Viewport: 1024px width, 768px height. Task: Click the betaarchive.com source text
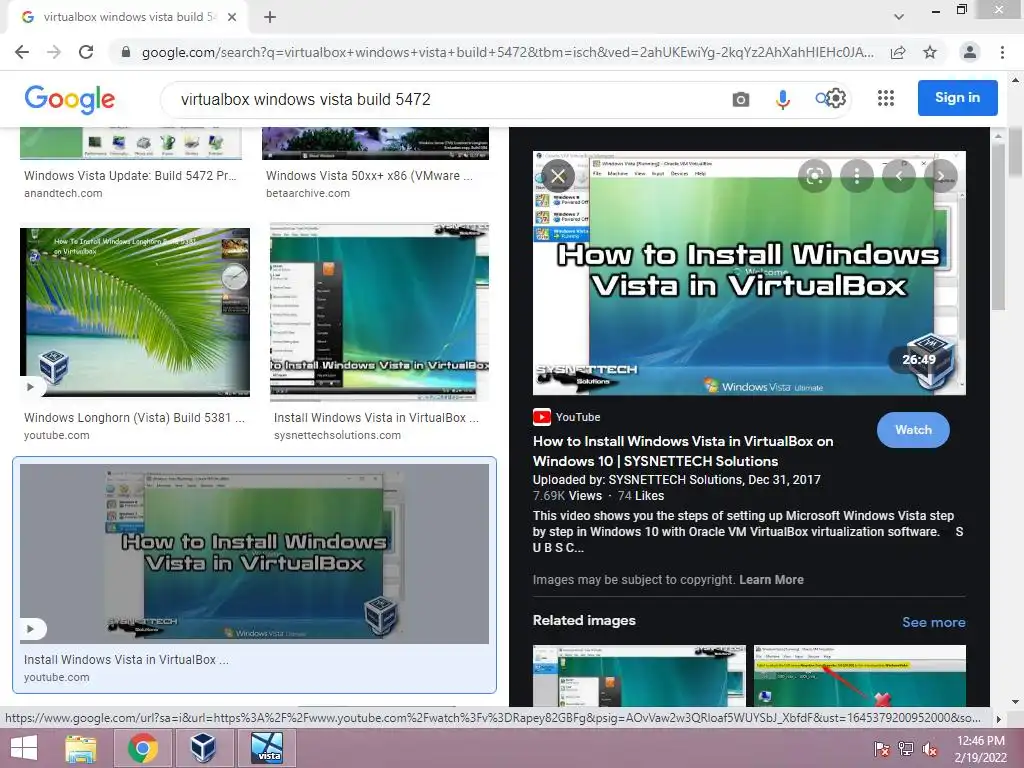(x=308, y=193)
